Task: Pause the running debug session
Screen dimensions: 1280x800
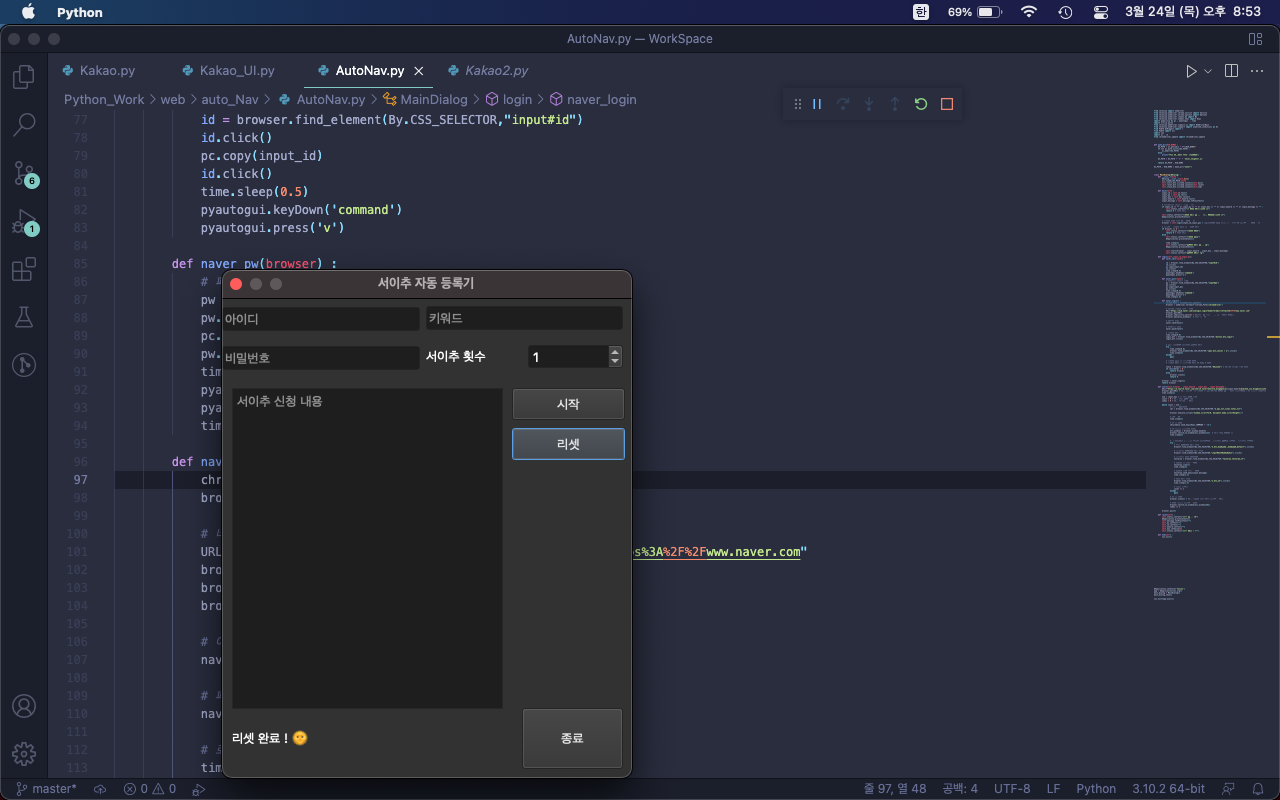Action: tap(817, 104)
